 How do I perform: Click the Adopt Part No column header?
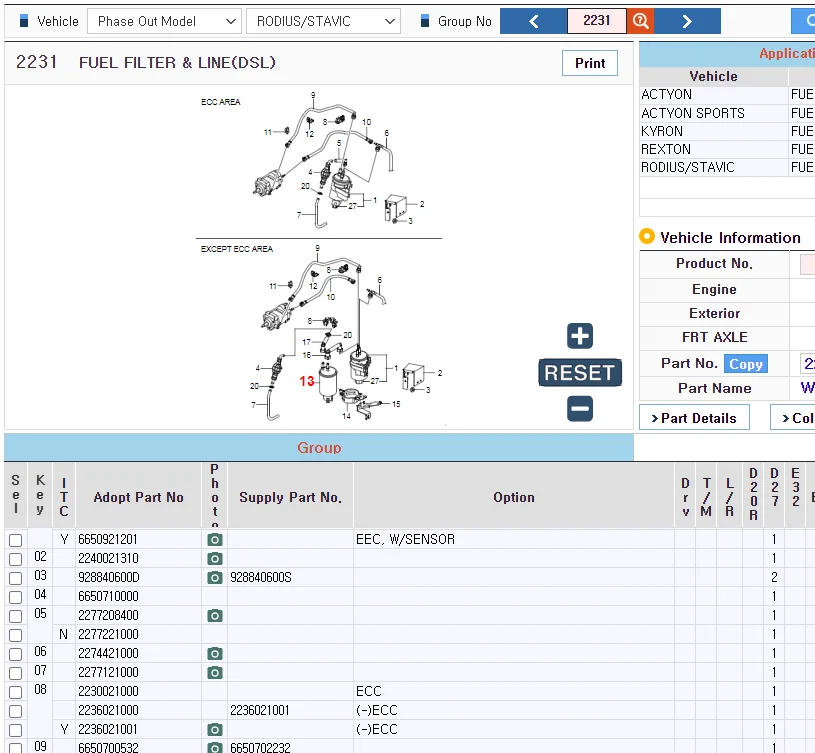point(138,497)
